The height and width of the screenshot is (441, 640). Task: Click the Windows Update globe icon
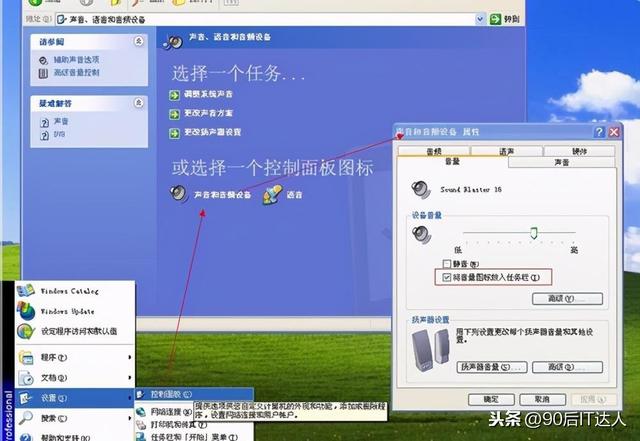tap(26, 311)
